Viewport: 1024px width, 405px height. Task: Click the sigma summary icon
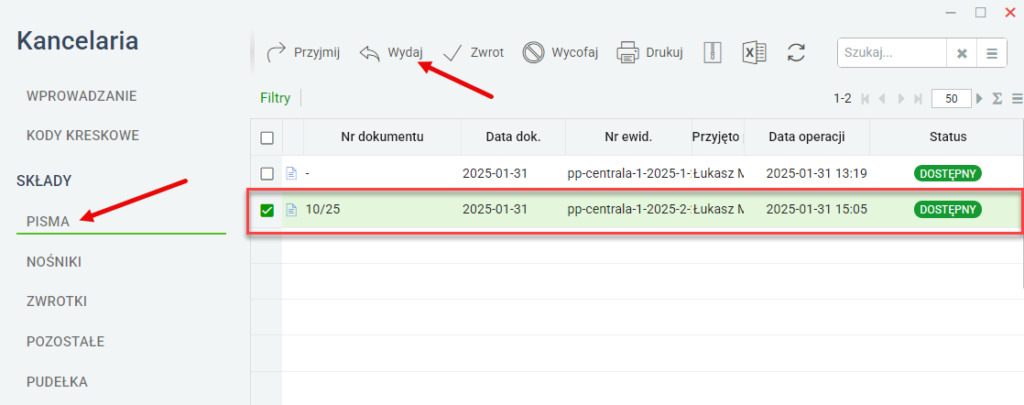[x=997, y=99]
